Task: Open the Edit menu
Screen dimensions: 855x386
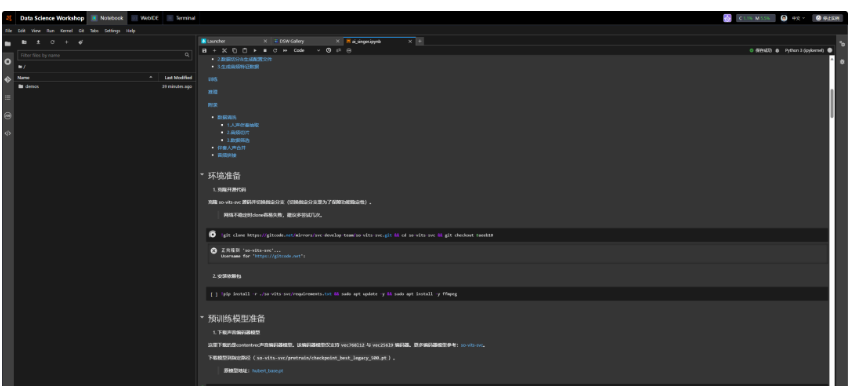Action: 21,31
